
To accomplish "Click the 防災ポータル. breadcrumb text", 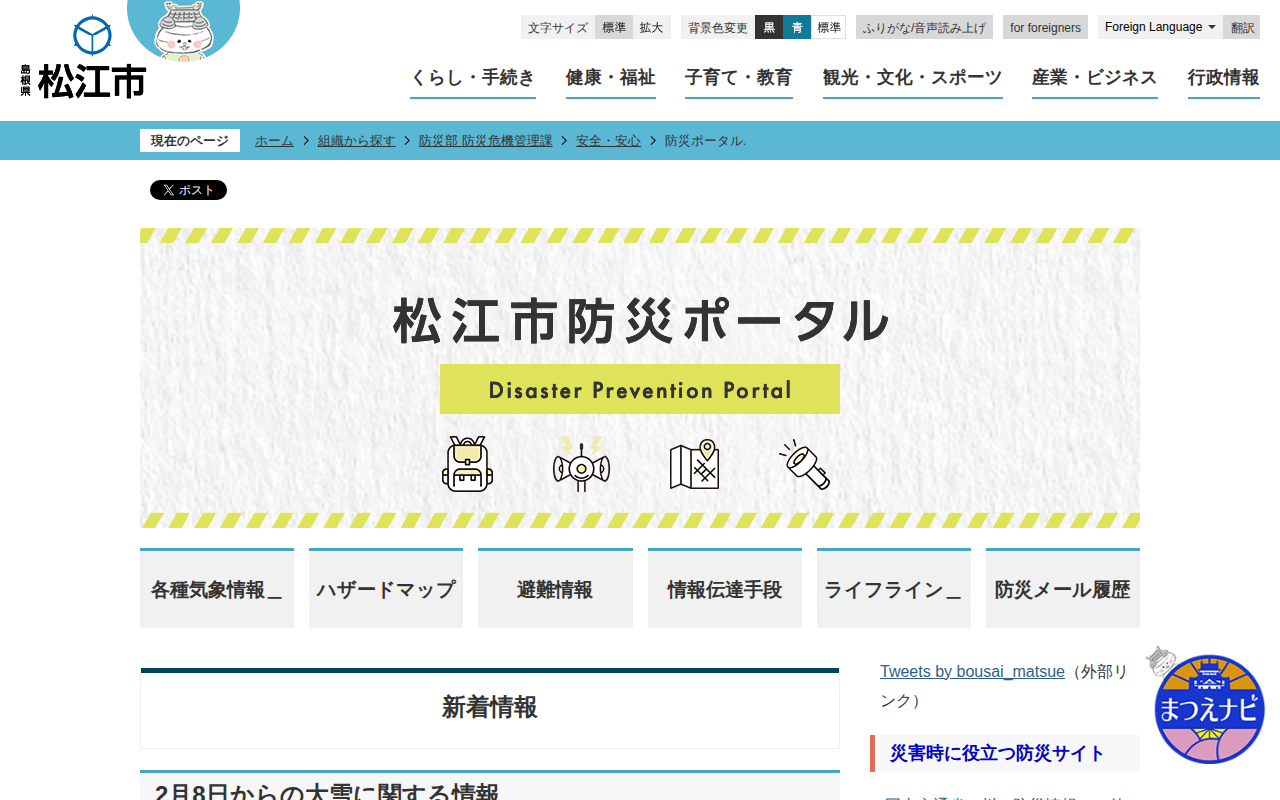I will (705, 141).
